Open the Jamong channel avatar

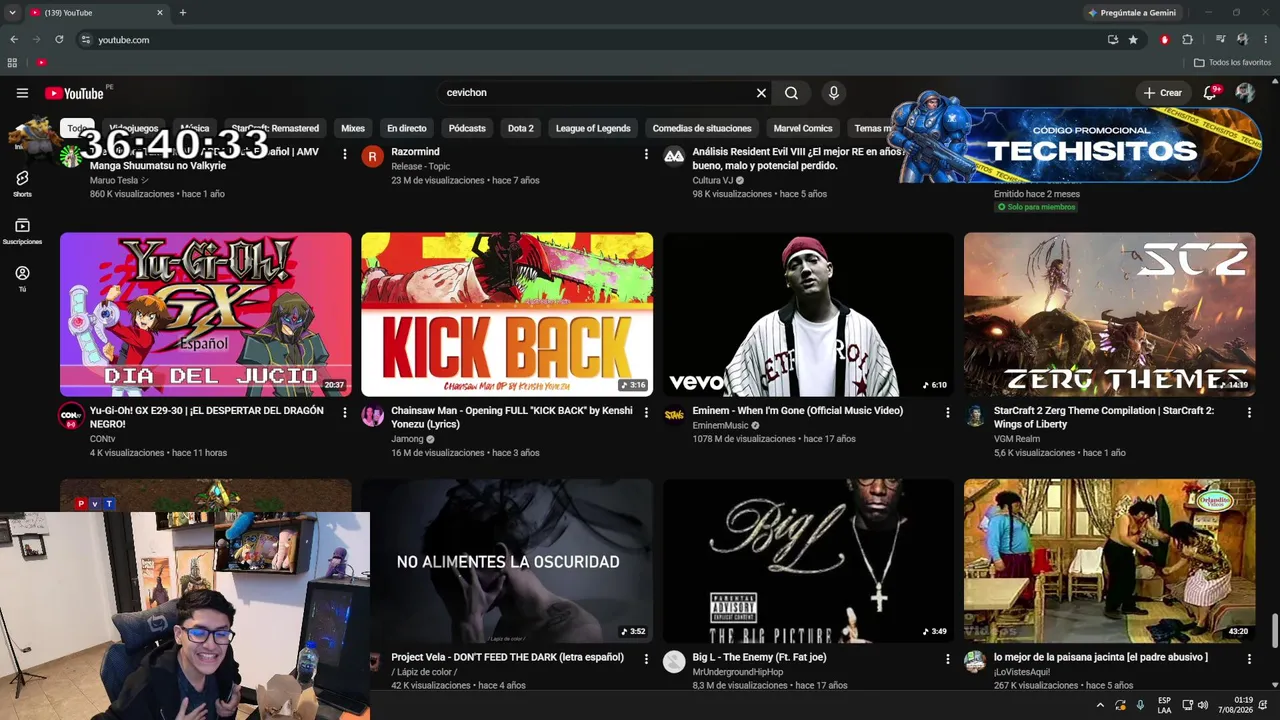pyautogui.click(x=372, y=416)
